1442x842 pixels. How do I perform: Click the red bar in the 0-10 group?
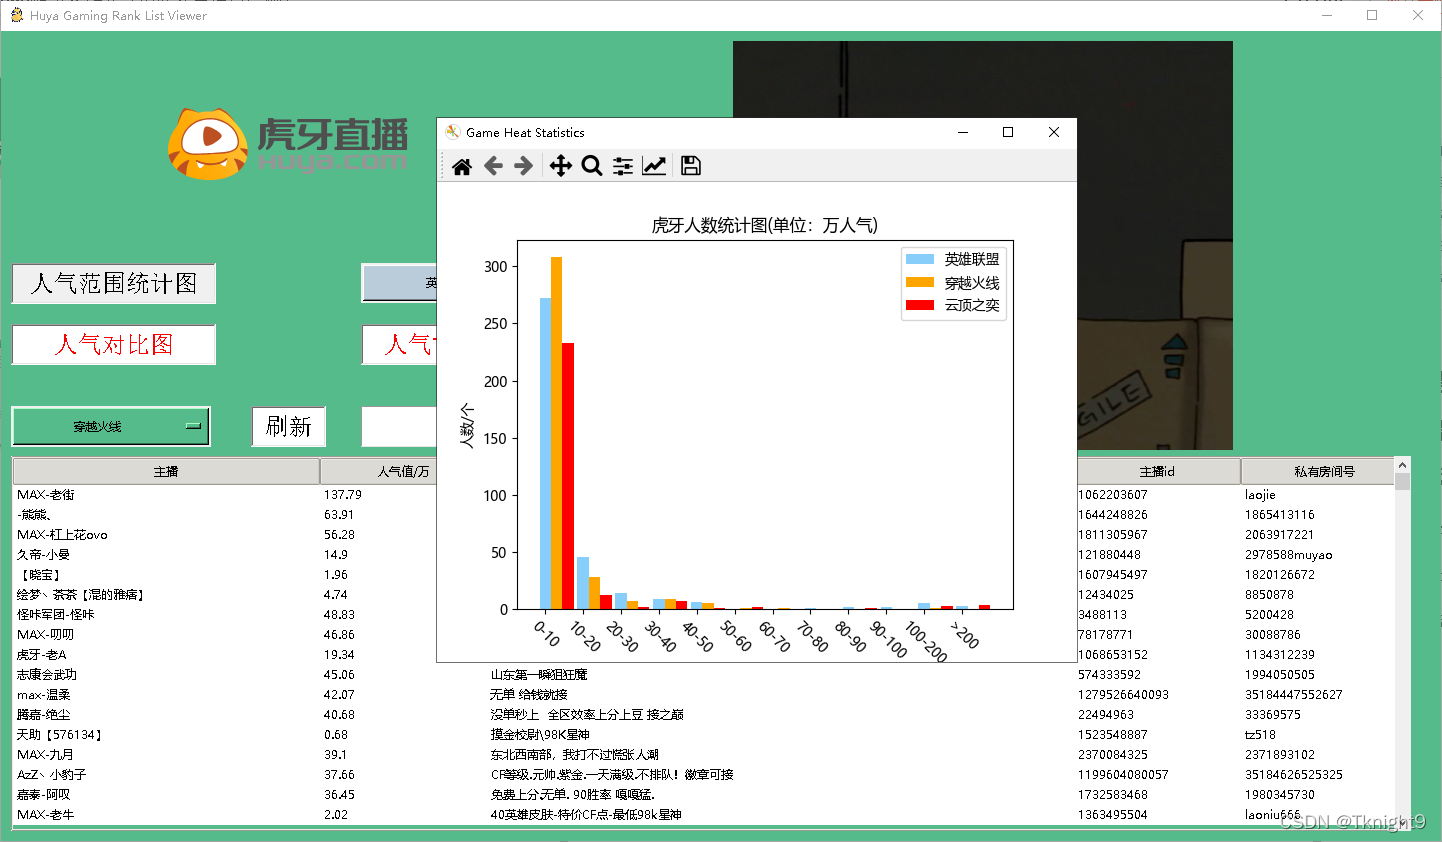(568, 476)
